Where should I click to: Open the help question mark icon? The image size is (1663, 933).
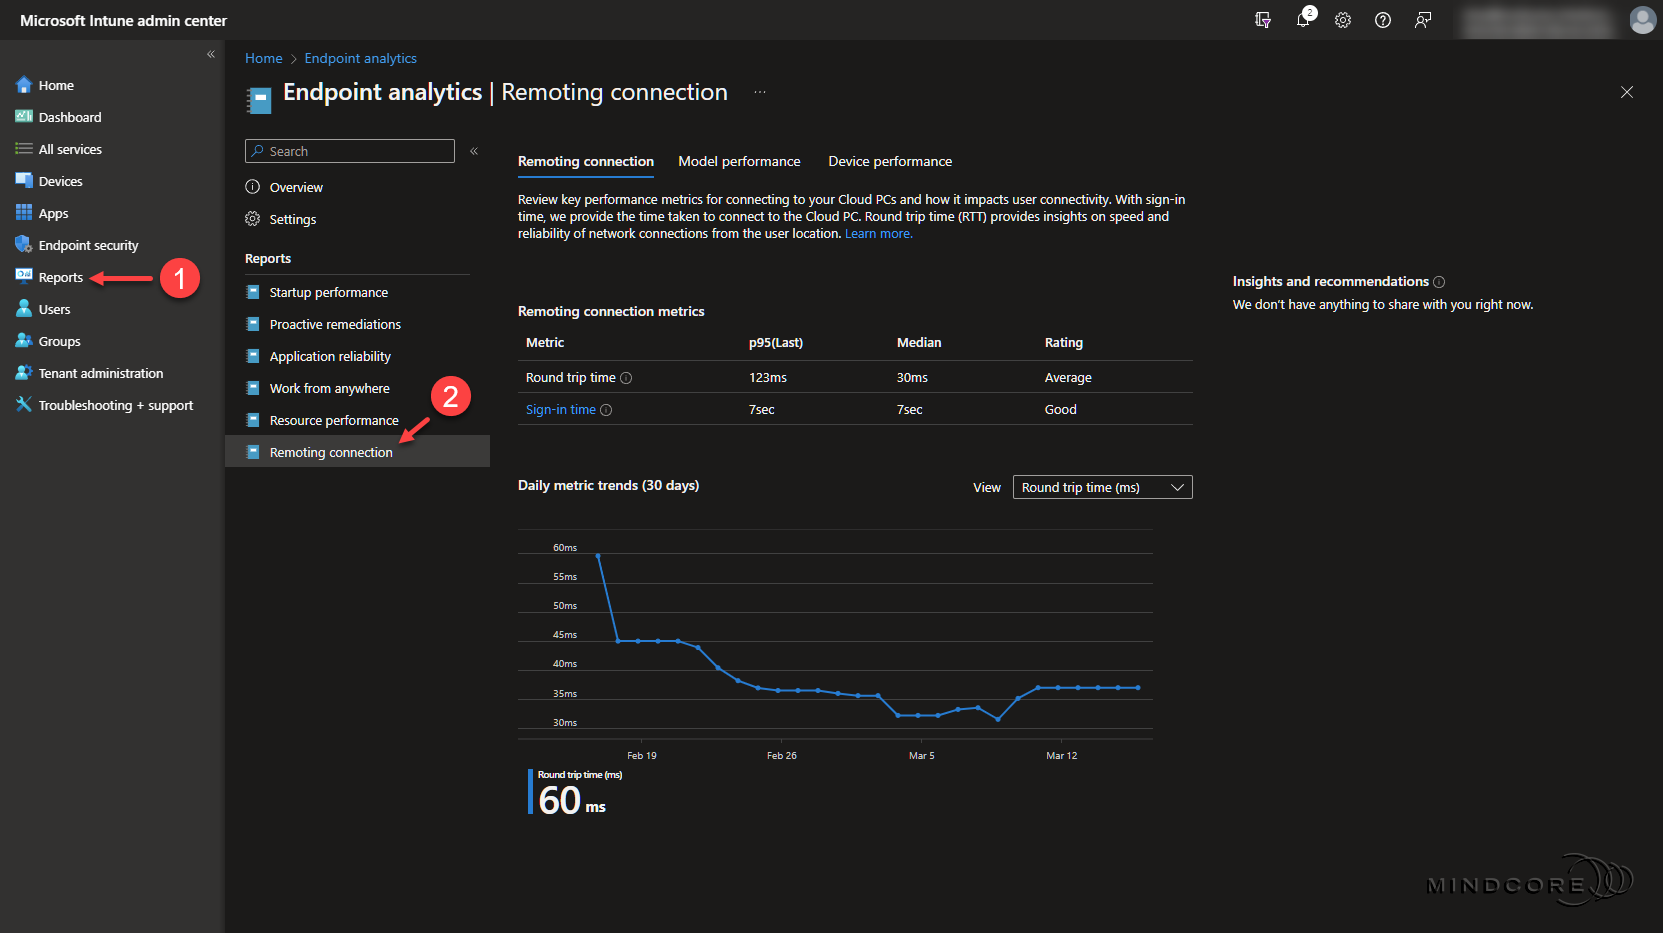point(1383,20)
